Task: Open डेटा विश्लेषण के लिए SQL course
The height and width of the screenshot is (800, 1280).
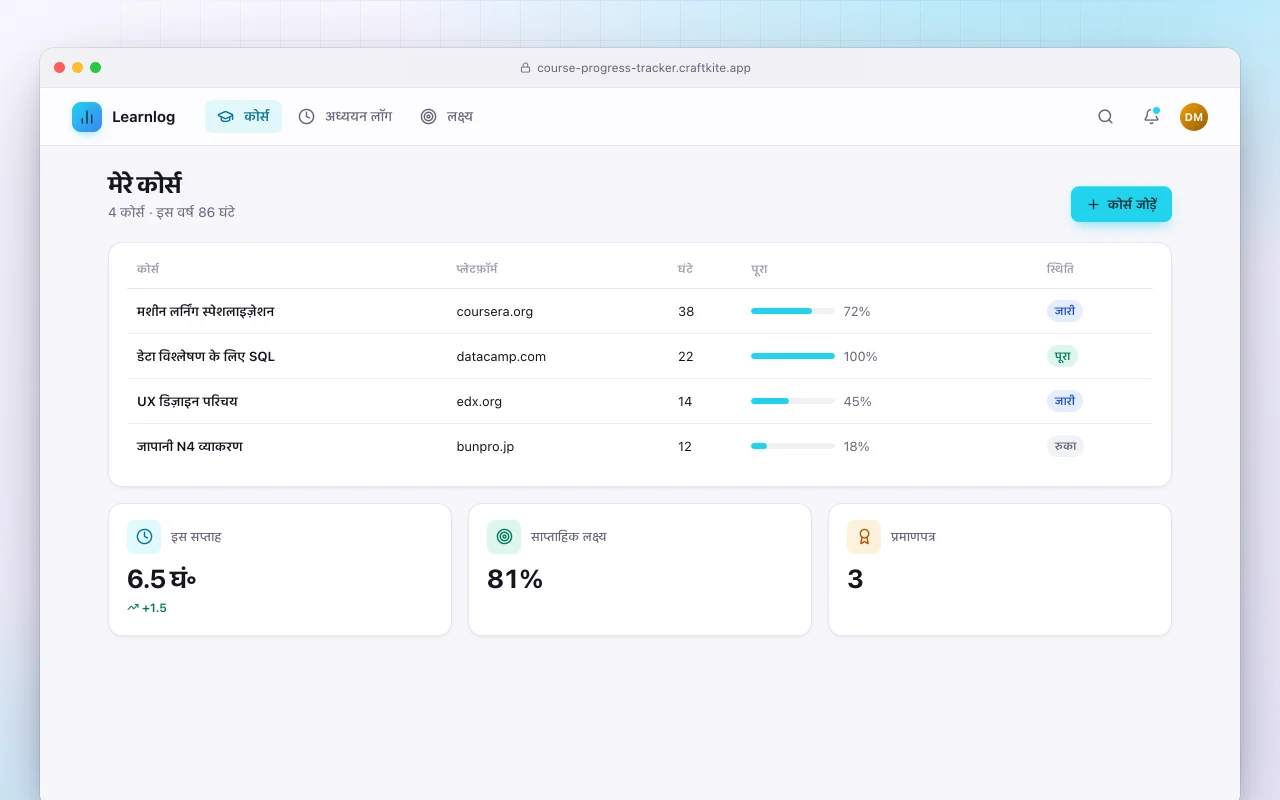Action: (x=206, y=356)
